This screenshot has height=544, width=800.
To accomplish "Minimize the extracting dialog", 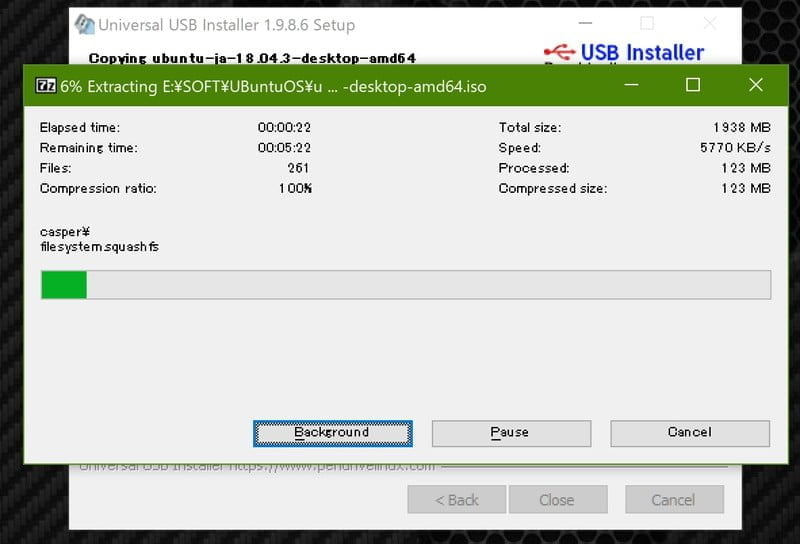I will click(631, 85).
